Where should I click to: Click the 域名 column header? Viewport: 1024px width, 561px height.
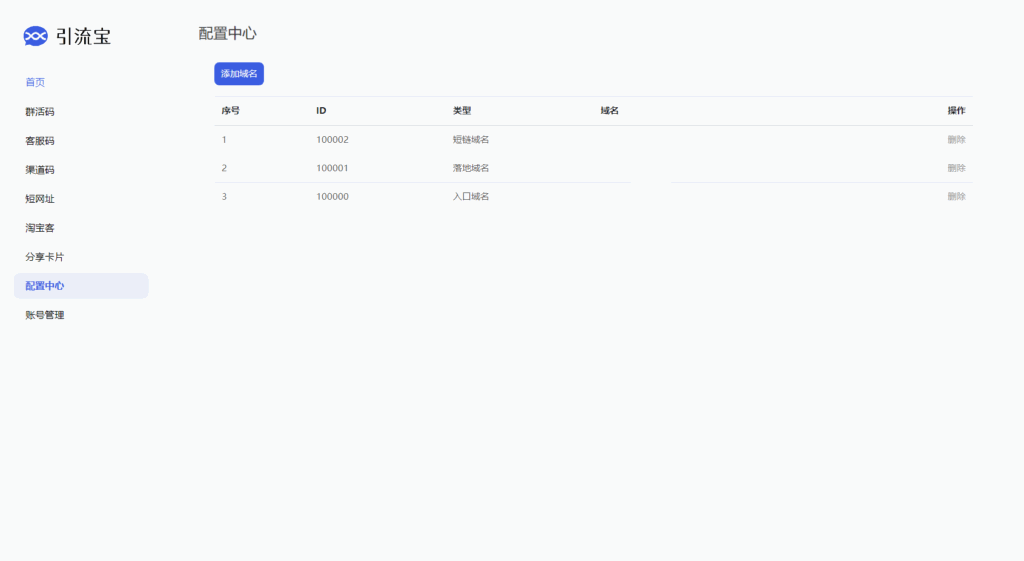point(609,111)
